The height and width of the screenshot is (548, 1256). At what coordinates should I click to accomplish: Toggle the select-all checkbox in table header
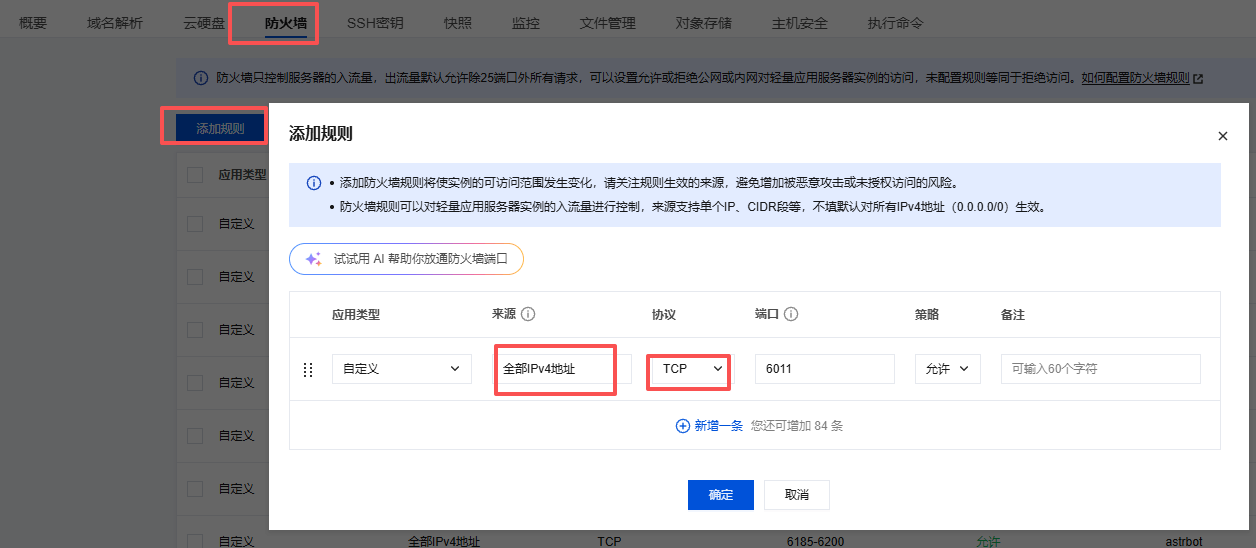[195, 174]
